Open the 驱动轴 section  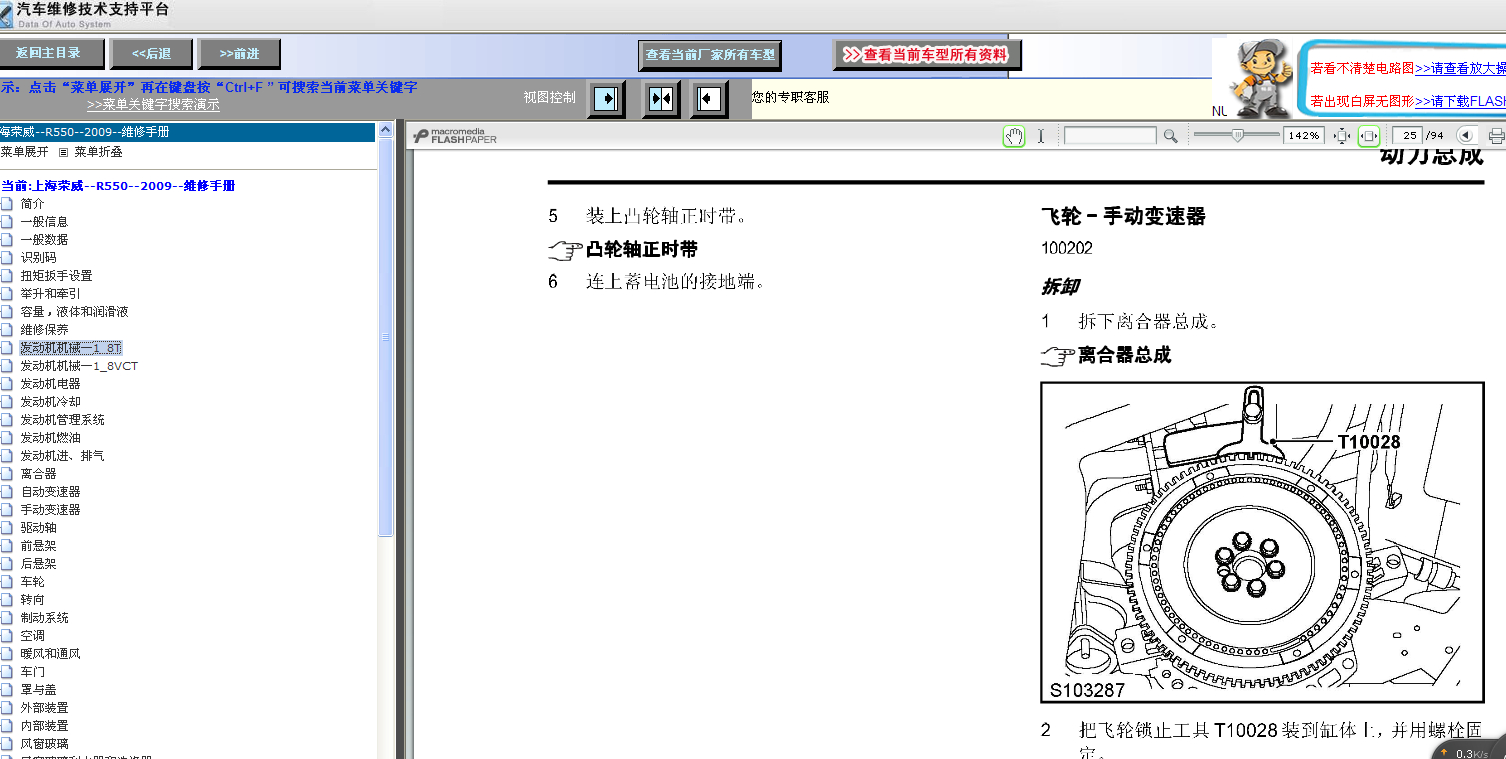pyautogui.click(x=38, y=528)
